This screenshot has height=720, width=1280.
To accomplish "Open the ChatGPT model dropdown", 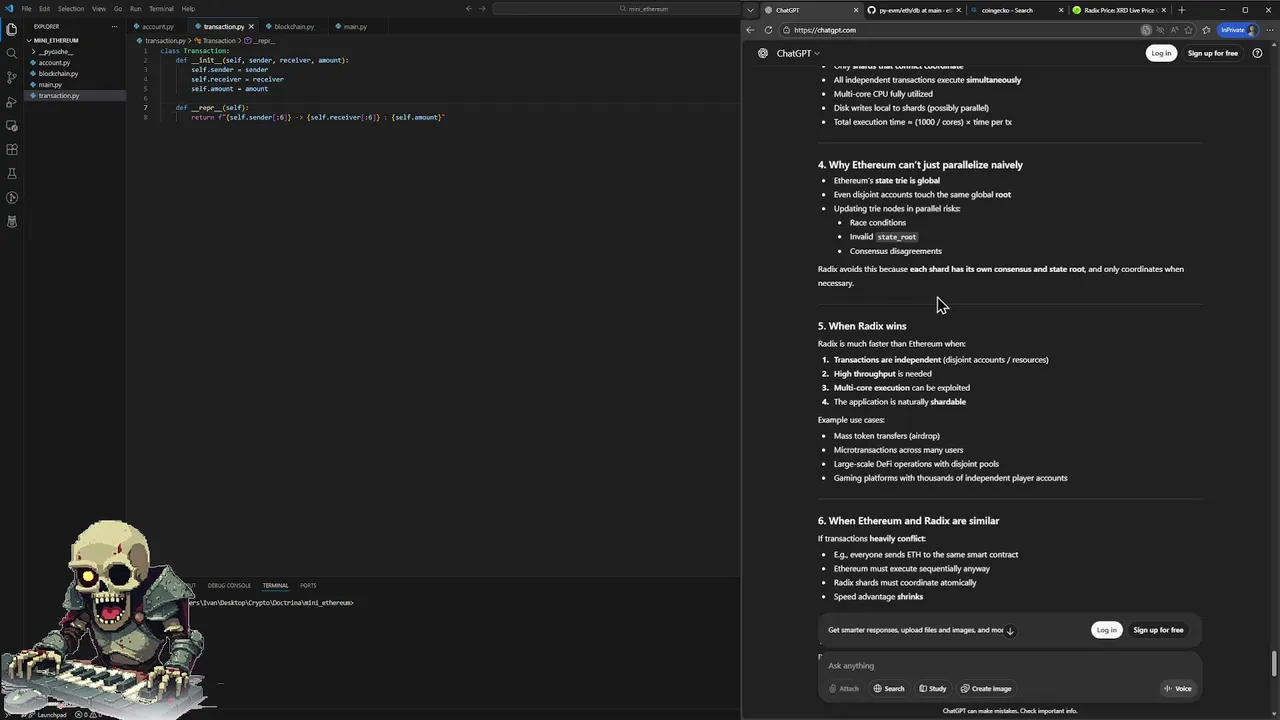I will [798, 53].
